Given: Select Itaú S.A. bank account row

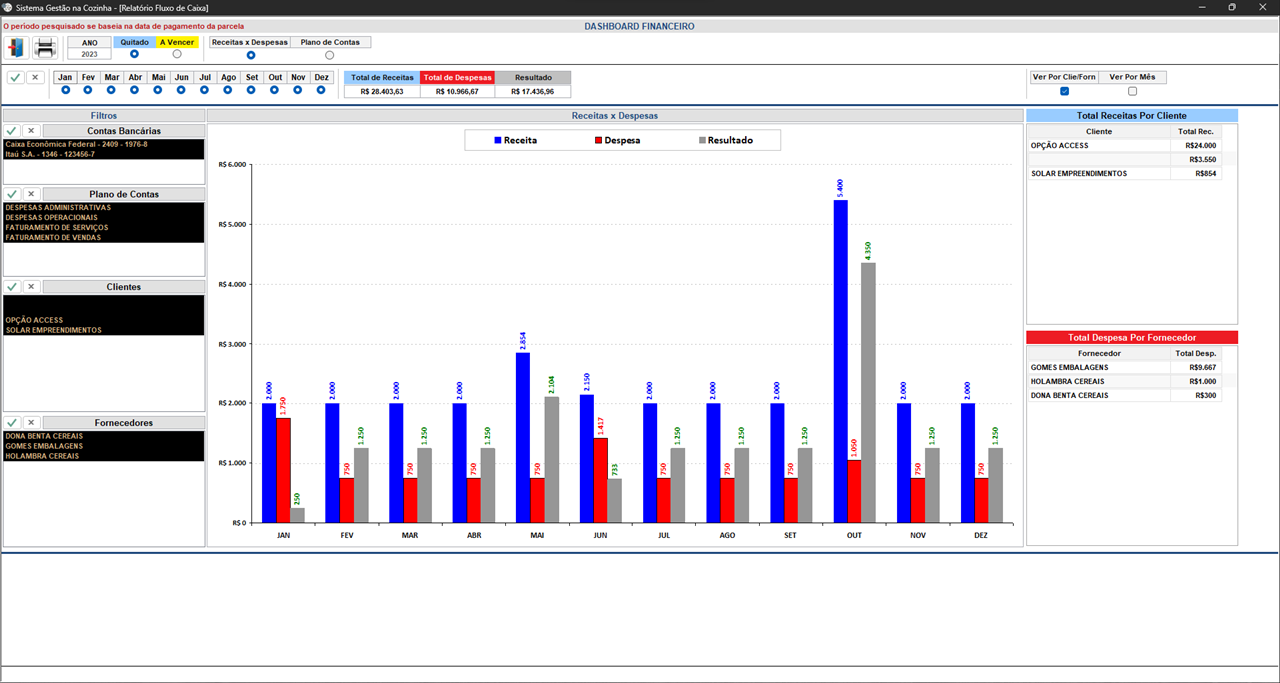Looking at the screenshot, I should (x=104, y=154).
